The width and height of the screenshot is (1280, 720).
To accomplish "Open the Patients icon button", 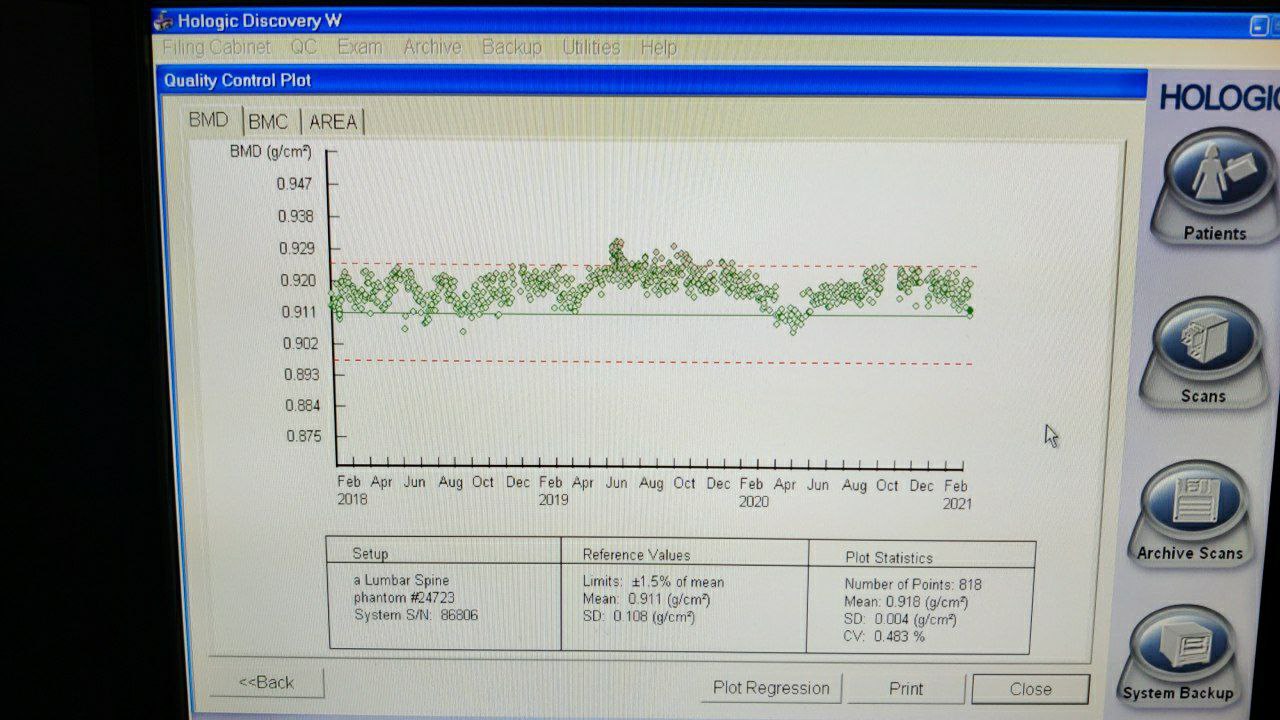I will 1213,186.
